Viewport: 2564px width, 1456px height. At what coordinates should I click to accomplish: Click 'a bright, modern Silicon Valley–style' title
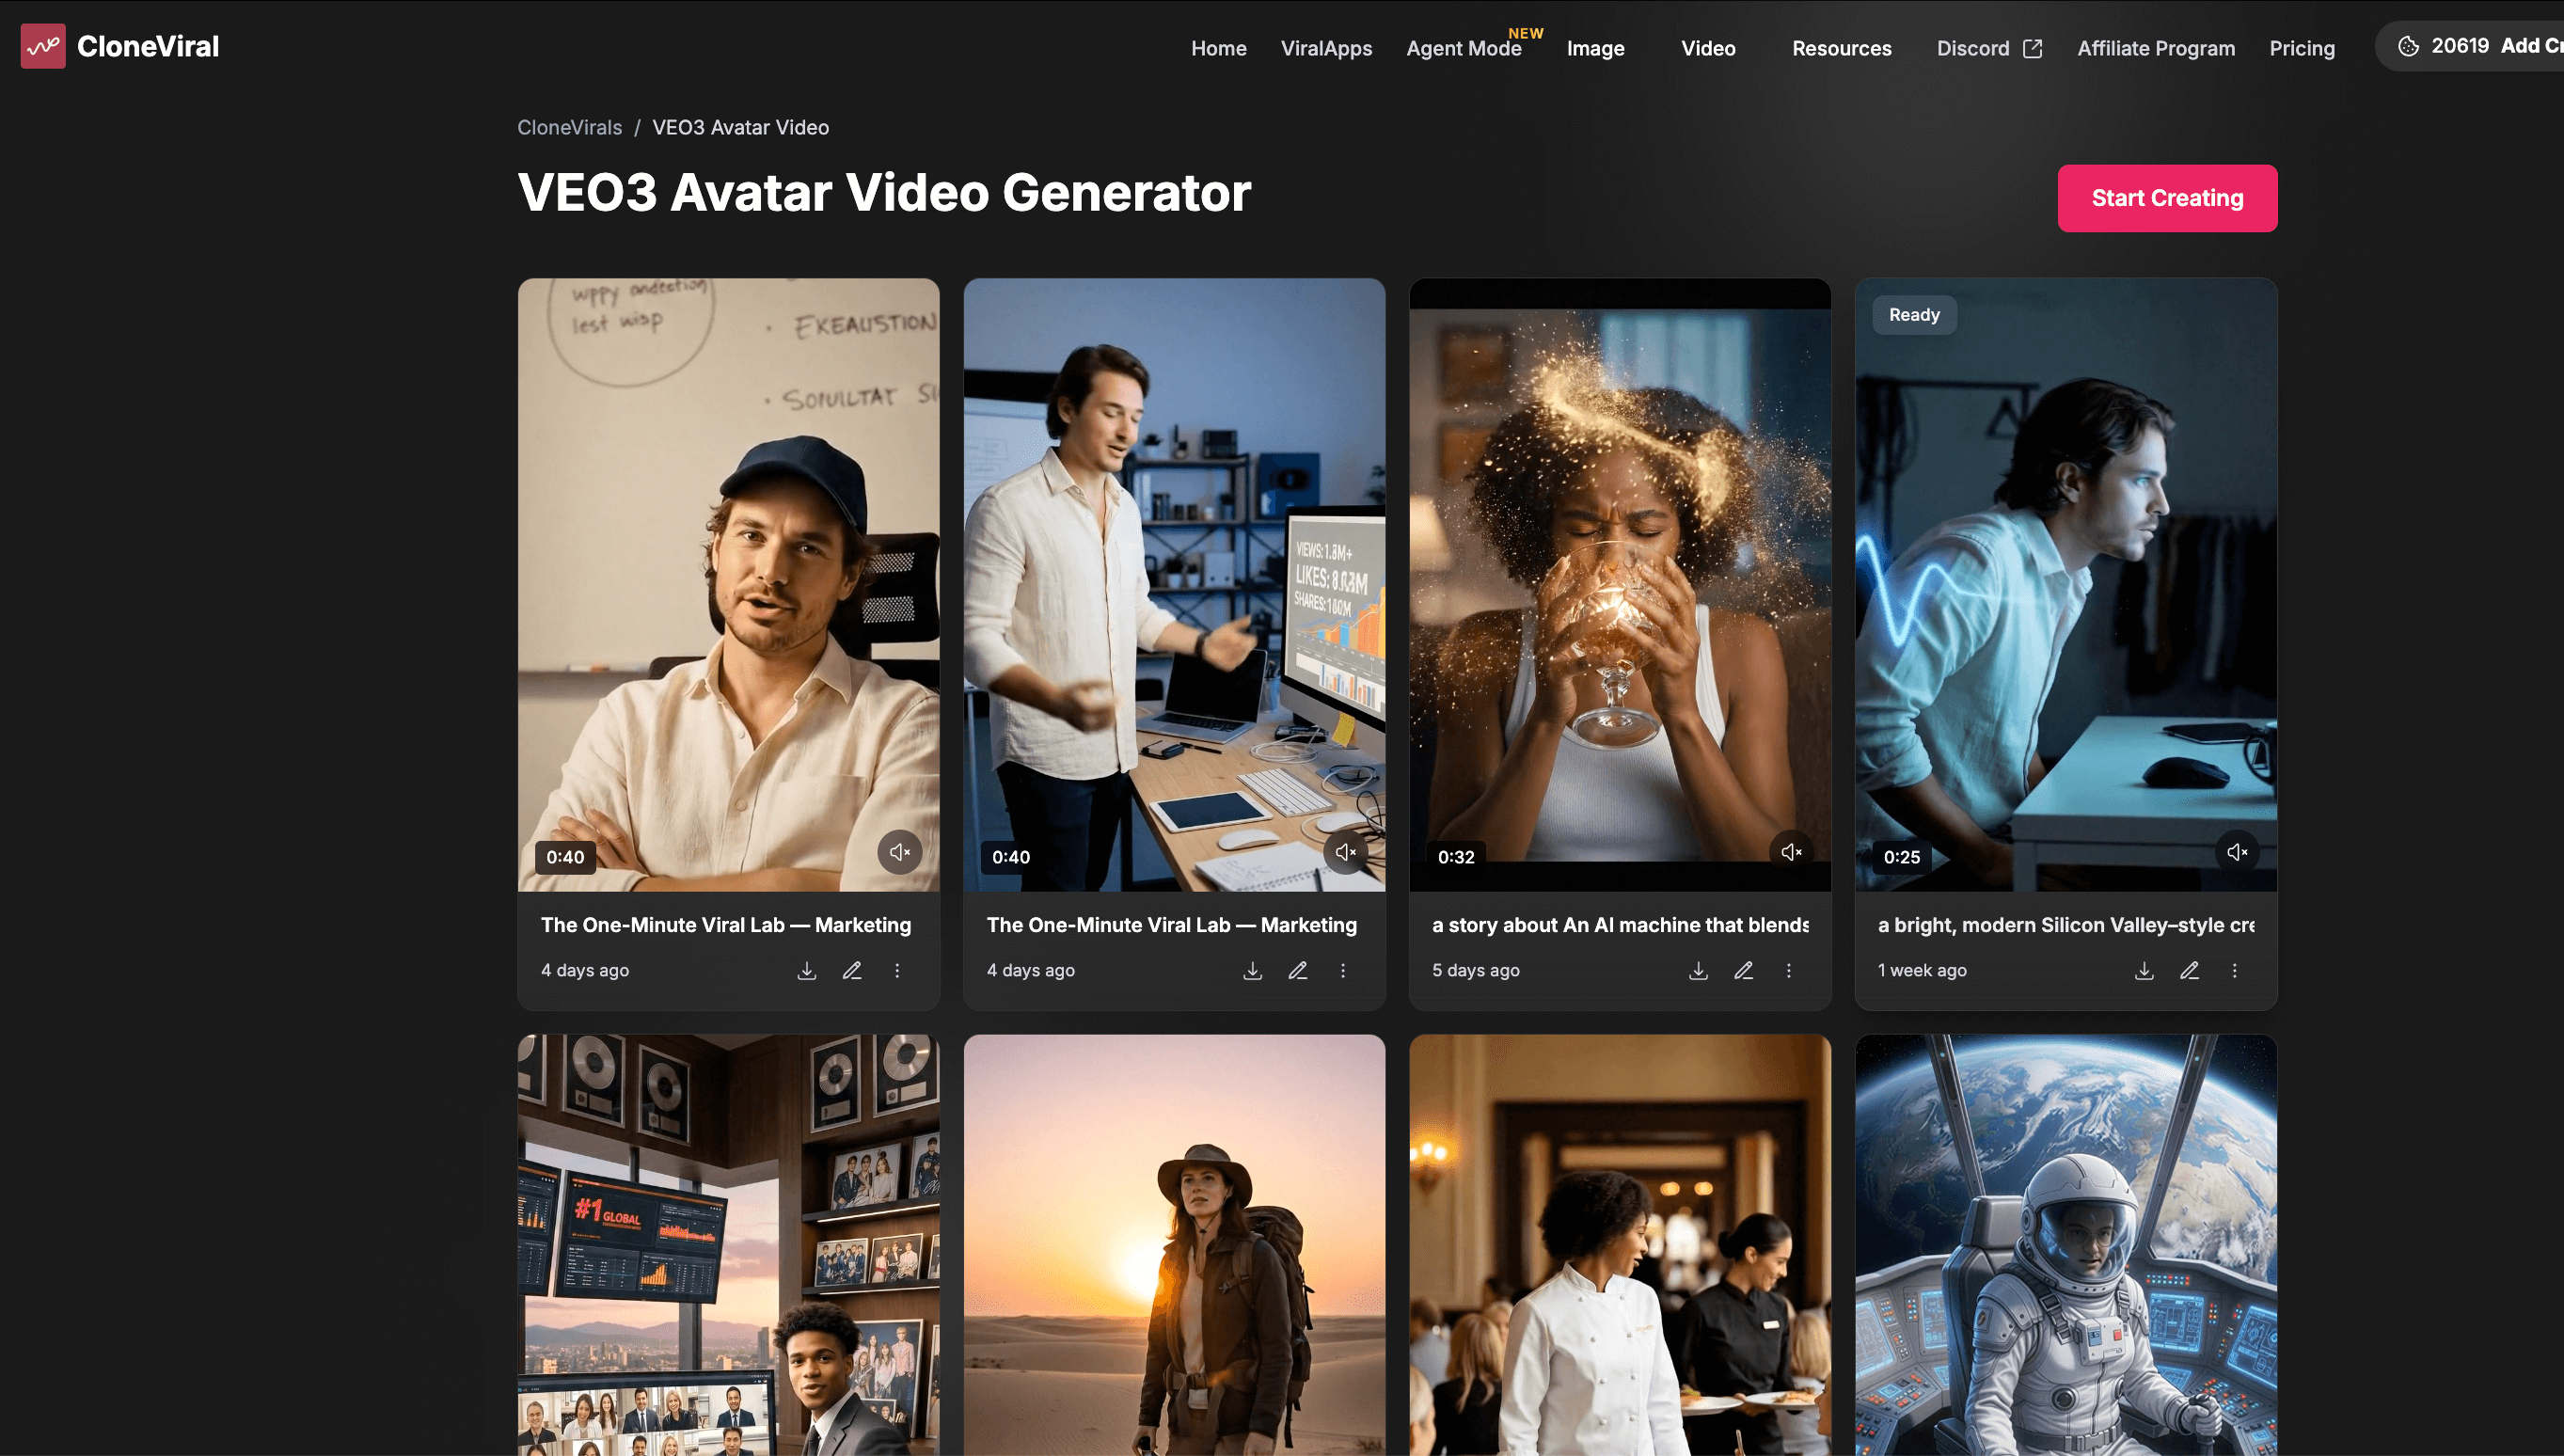coord(2066,925)
